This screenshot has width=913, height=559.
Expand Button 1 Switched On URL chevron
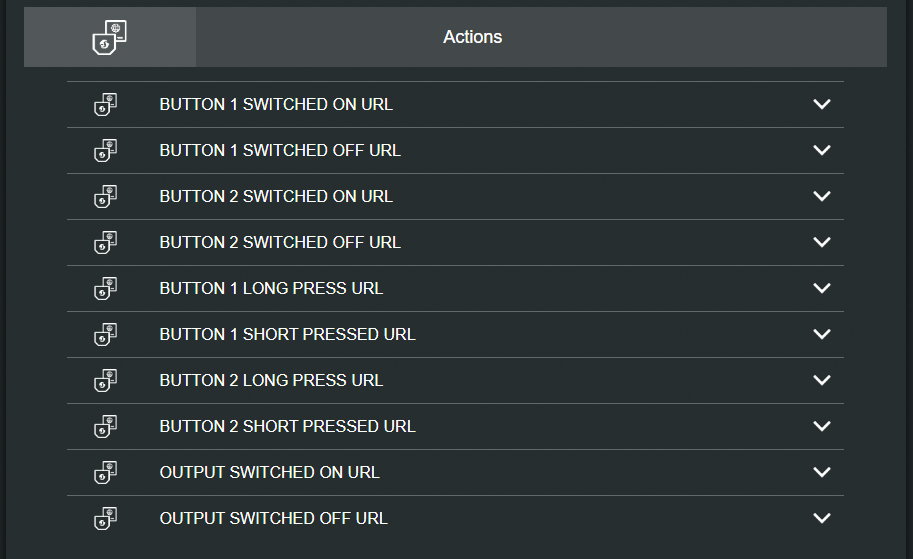822,104
